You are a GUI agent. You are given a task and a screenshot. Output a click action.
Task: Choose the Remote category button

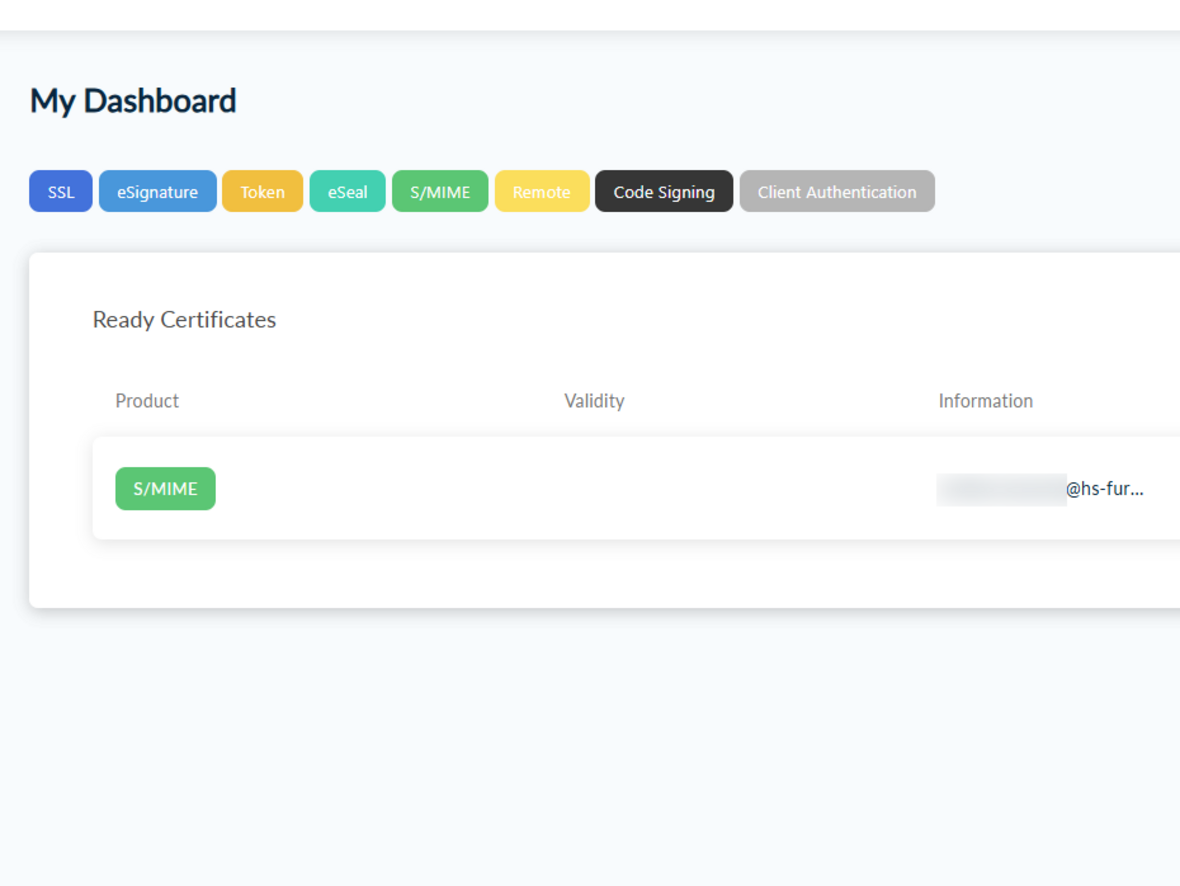pyautogui.click(x=541, y=192)
